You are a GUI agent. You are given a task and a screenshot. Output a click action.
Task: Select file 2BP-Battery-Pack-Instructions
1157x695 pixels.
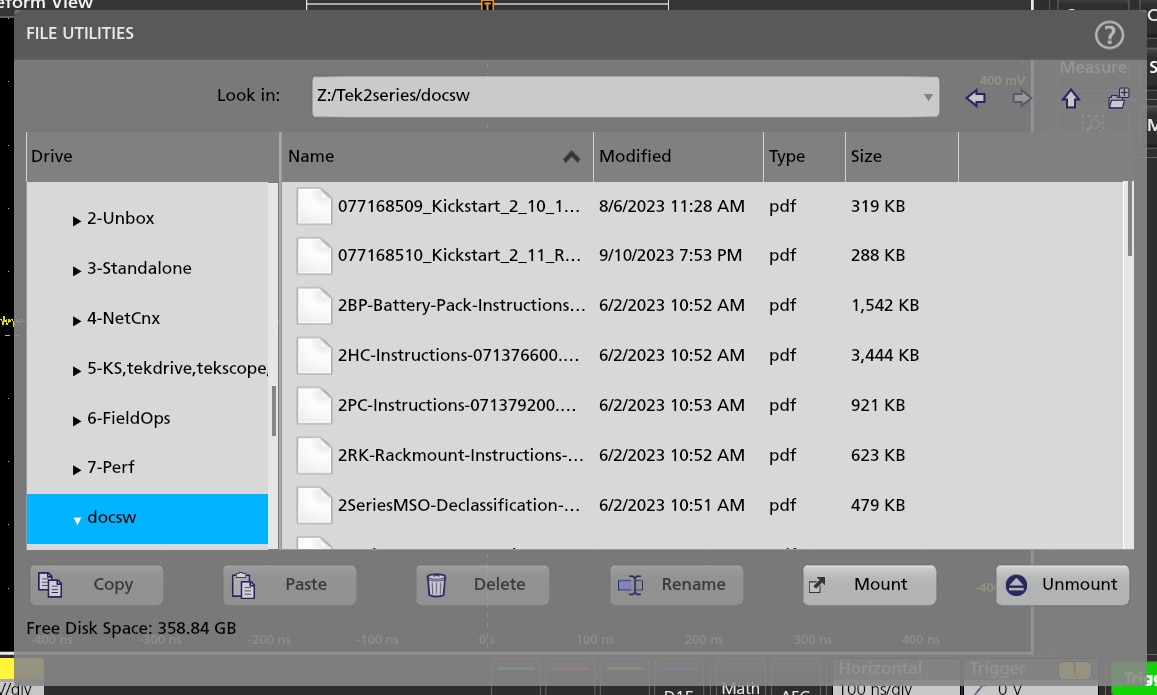click(x=461, y=305)
